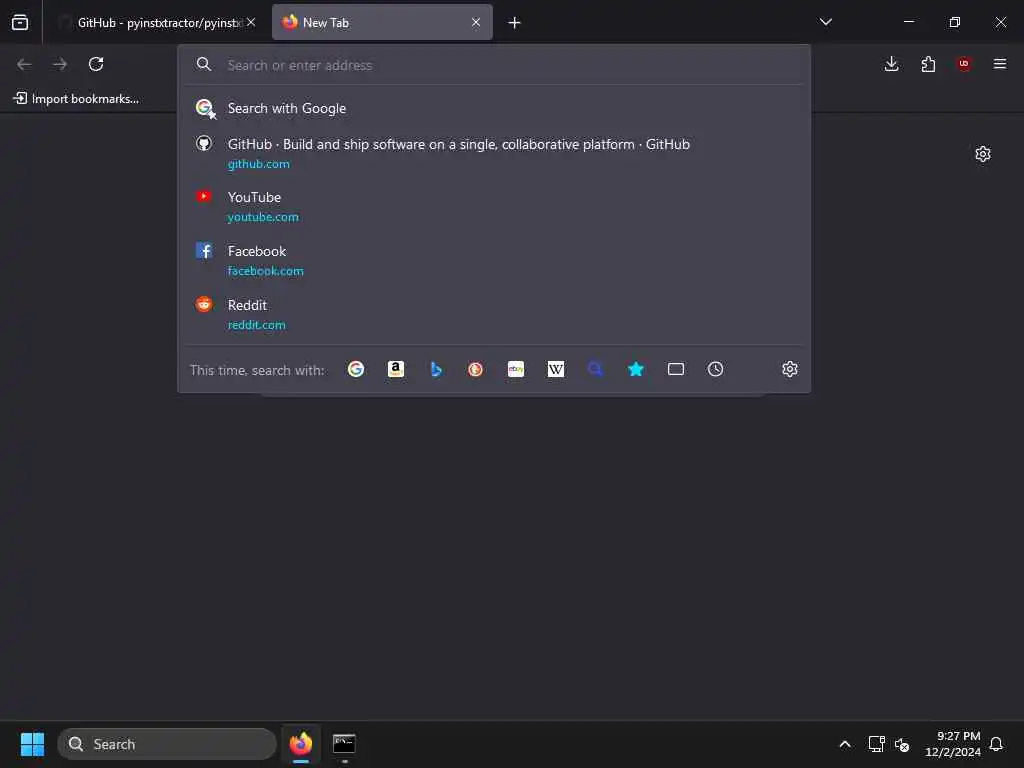
Task: Close the New Tab tab
Action: tap(476, 23)
